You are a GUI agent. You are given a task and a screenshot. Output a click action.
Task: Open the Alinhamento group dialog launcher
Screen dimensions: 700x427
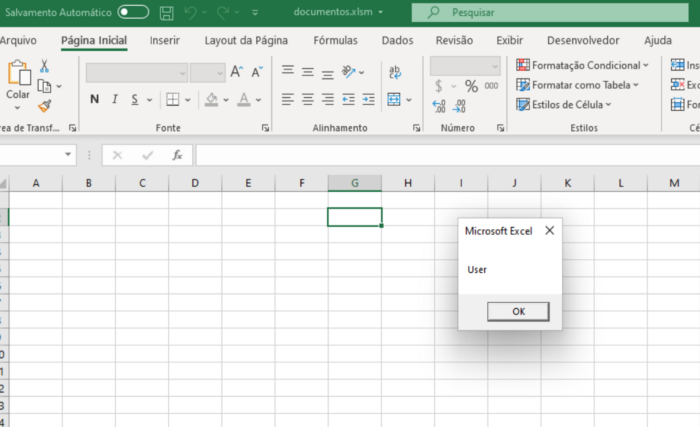416,128
